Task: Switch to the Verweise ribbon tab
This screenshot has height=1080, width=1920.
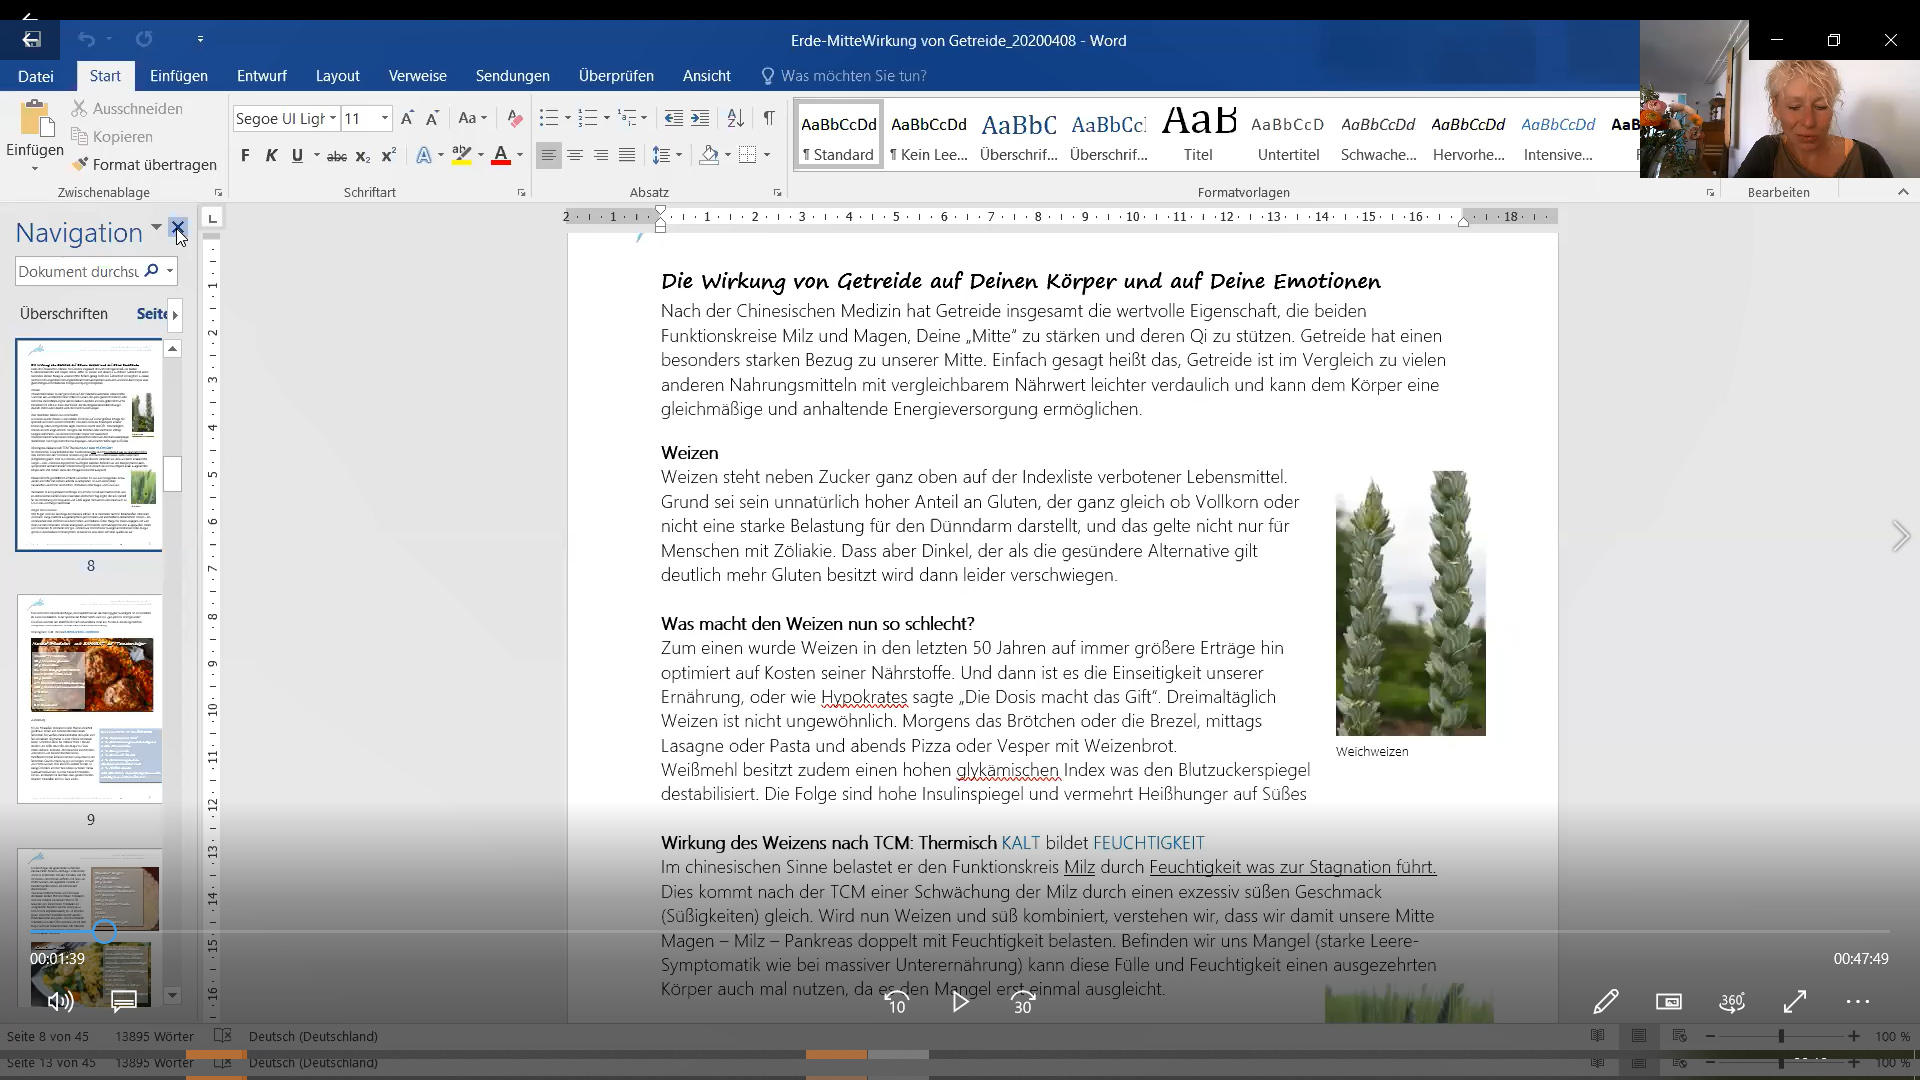Action: 417,76
